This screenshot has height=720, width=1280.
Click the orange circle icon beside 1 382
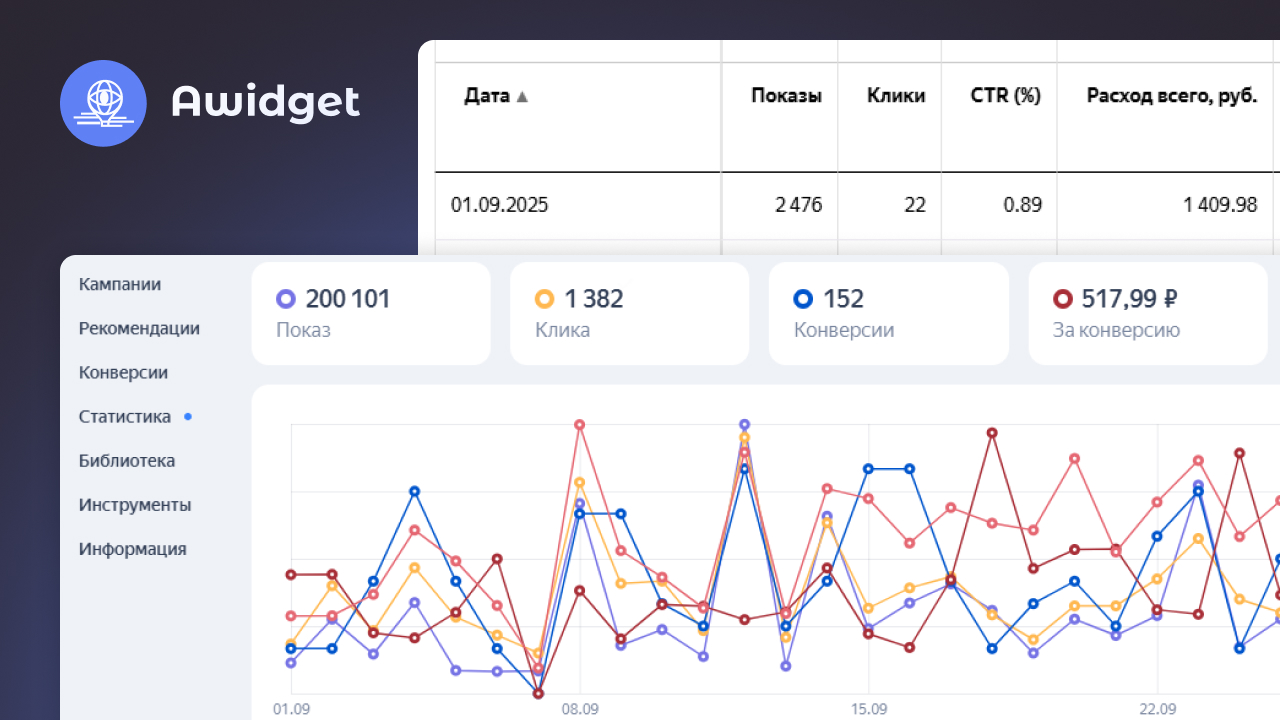545,299
